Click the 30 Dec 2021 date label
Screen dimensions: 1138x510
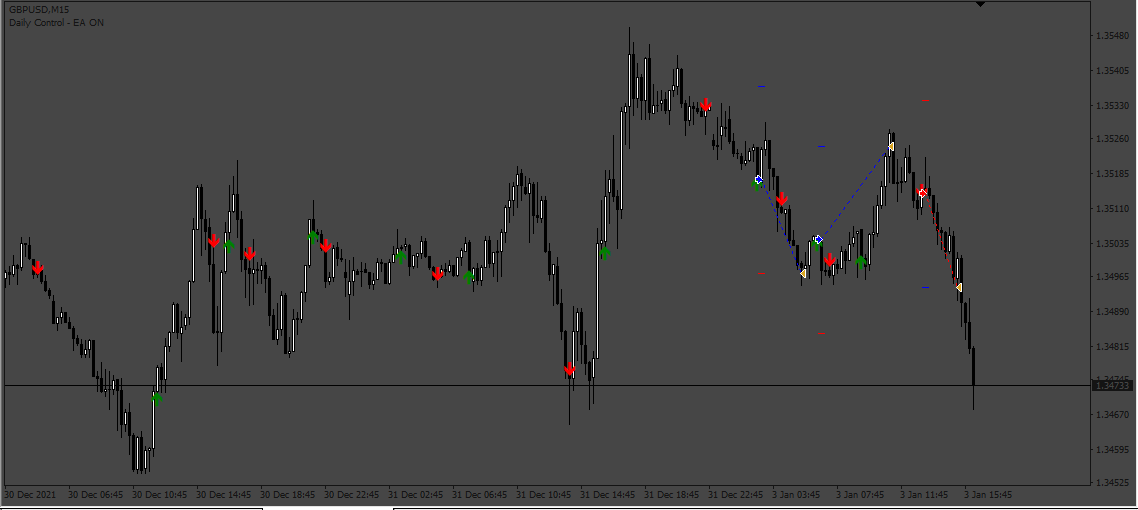[29, 495]
